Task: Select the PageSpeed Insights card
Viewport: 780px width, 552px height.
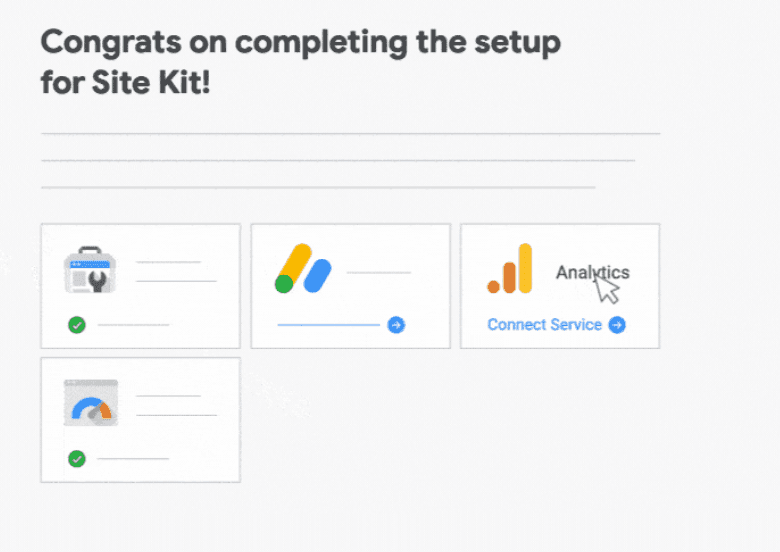Action: click(141, 420)
